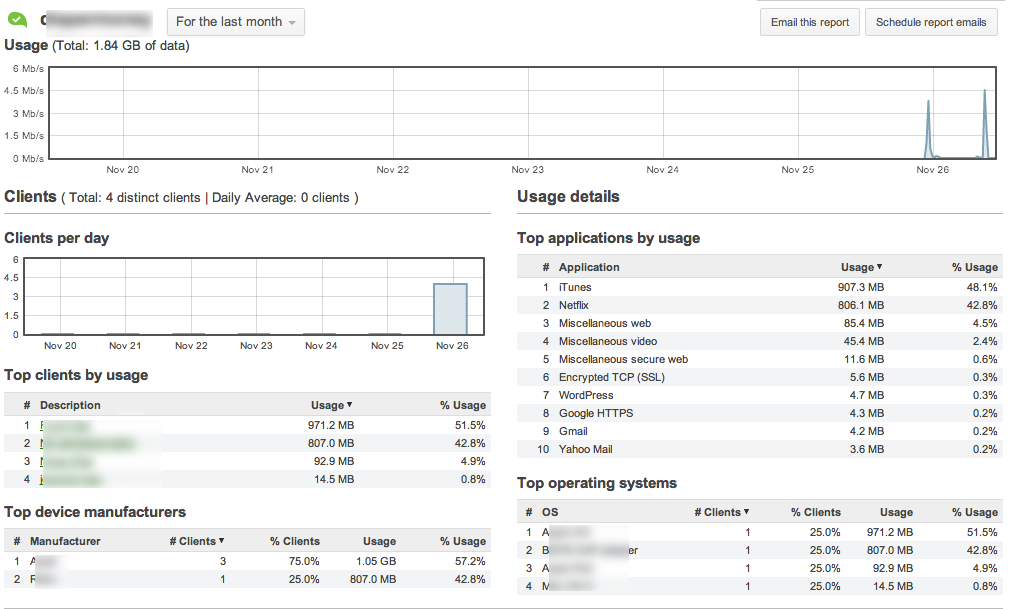Click the 'Email this report' button
Image resolution: width=1009 pixels, height=609 pixels.
809,22
